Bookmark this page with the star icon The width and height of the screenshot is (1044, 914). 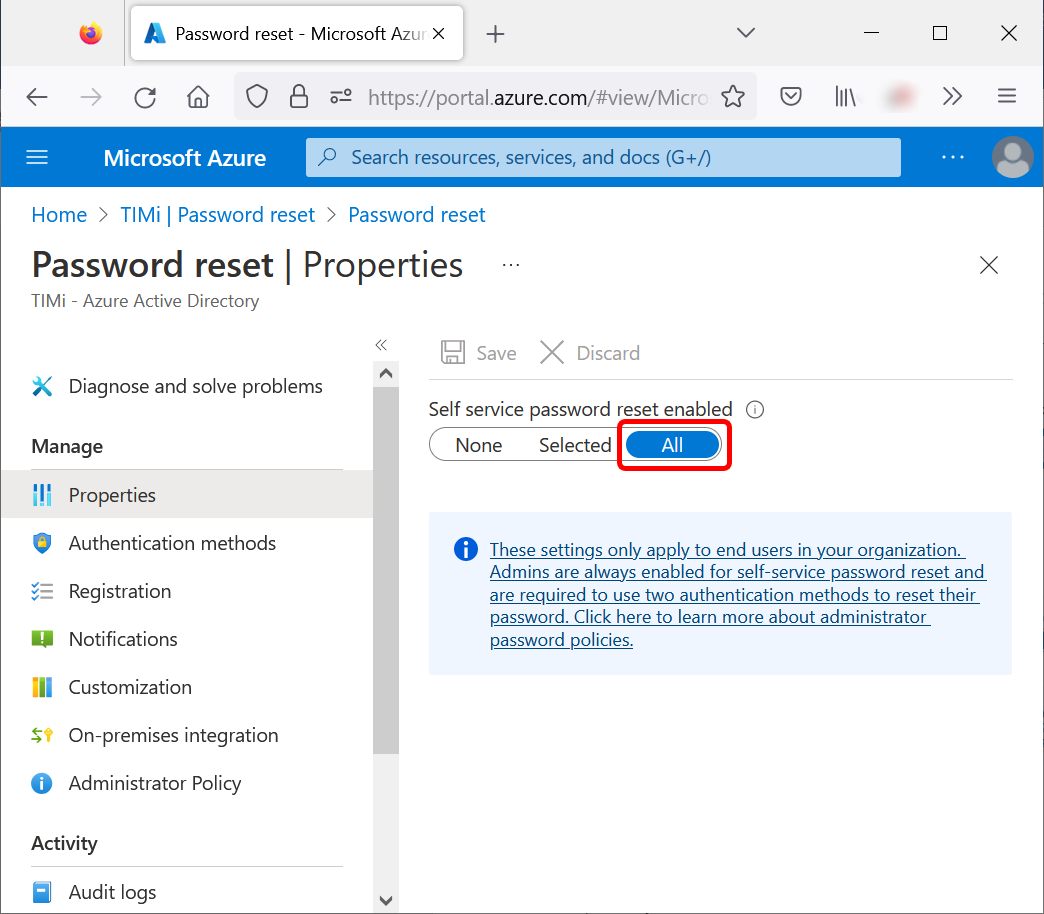pos(733,97)
